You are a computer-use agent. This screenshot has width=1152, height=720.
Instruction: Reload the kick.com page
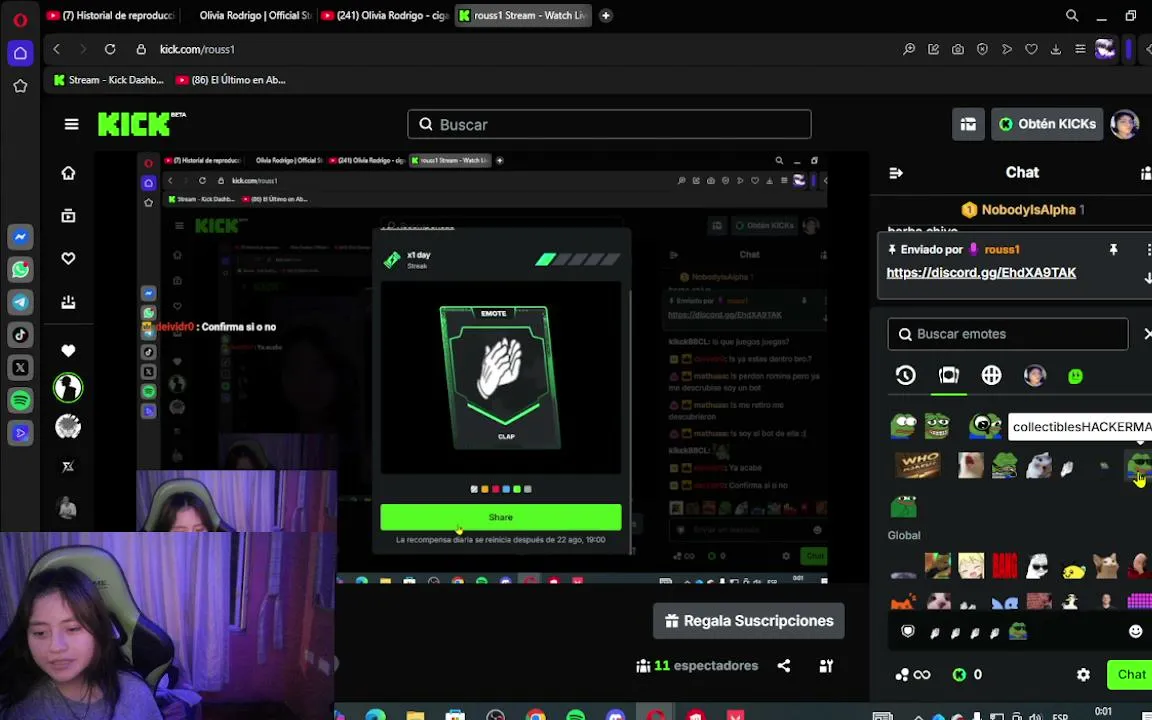coord(110,49)
